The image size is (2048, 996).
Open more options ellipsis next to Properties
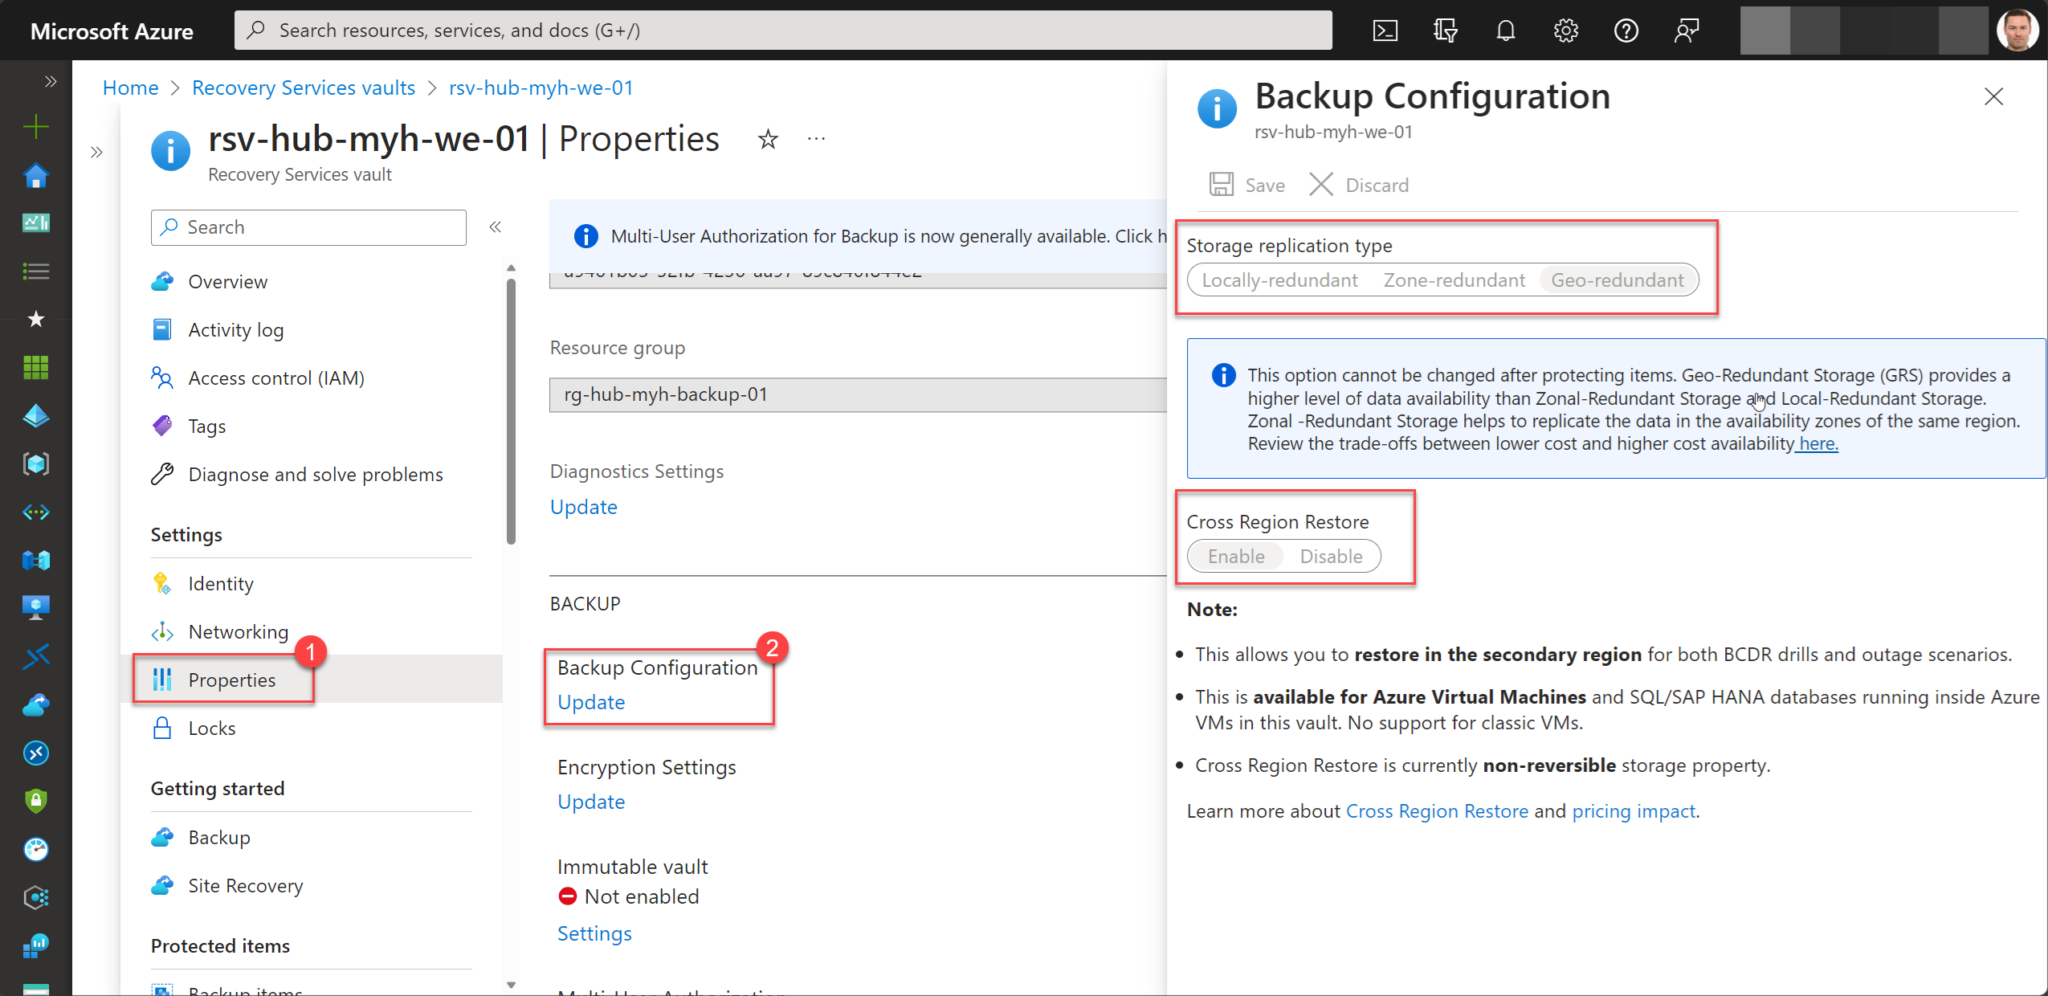816,138
